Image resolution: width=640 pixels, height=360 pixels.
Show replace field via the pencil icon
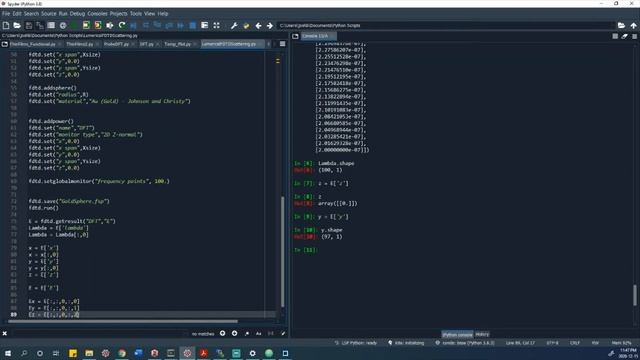[283, 333]
